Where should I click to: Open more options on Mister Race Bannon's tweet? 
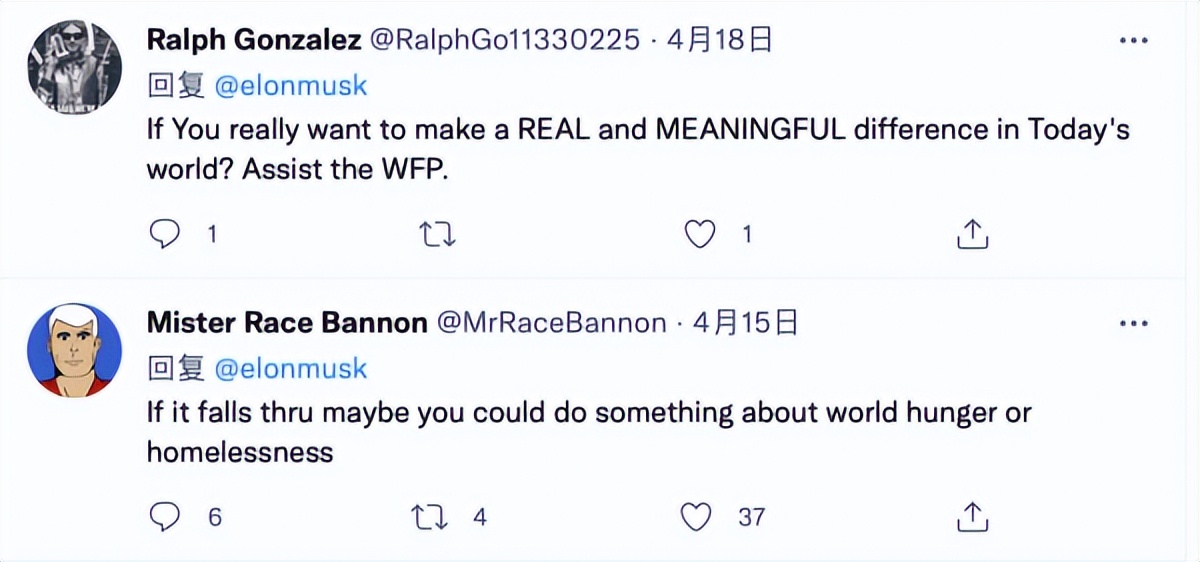[1133, 324]
